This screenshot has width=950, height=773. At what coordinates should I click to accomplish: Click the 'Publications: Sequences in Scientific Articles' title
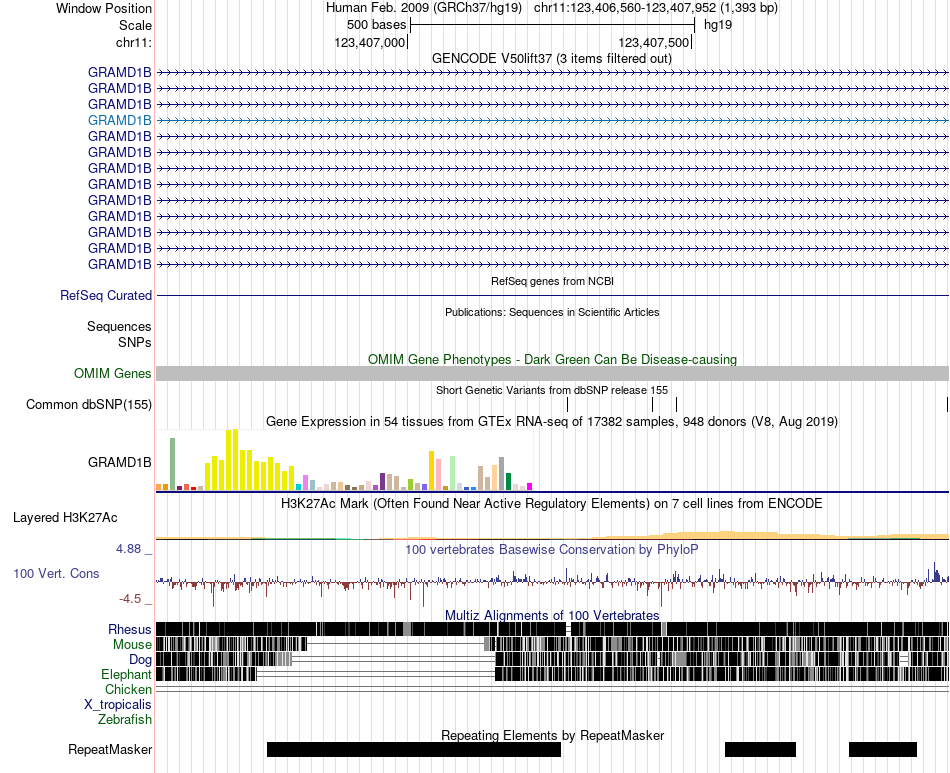552,312
